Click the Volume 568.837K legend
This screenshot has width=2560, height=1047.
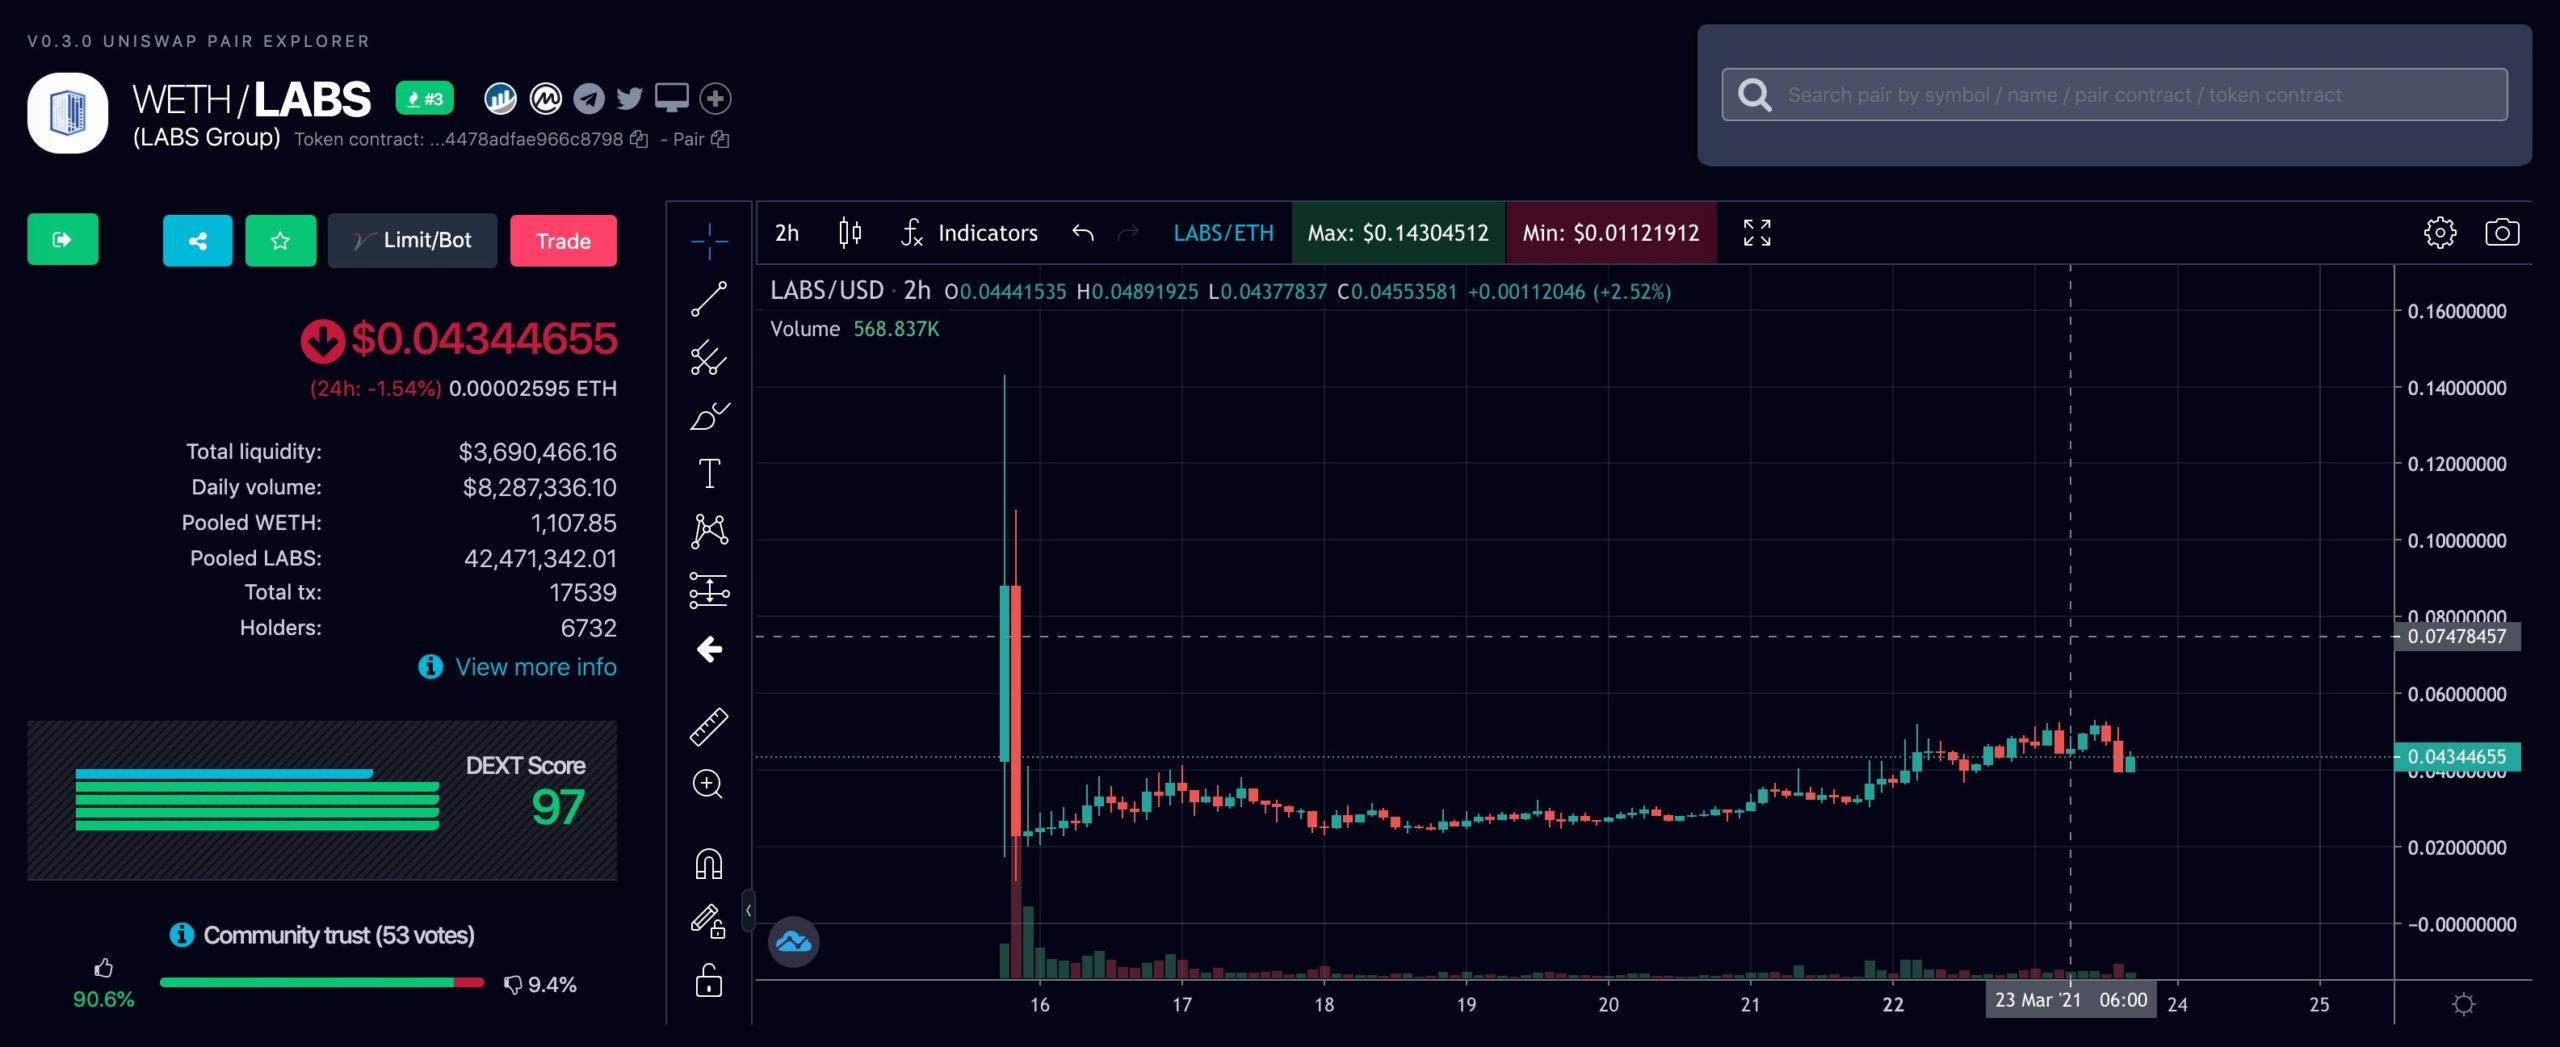854,329
